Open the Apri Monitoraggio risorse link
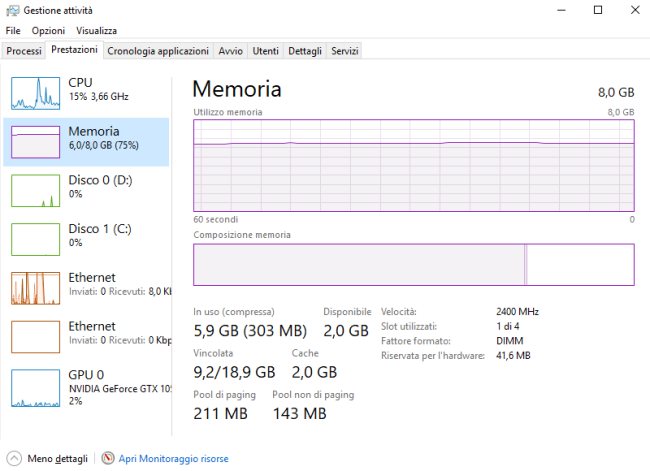The width and height of the screenshot is (650, 471). (x=173, y=458)
